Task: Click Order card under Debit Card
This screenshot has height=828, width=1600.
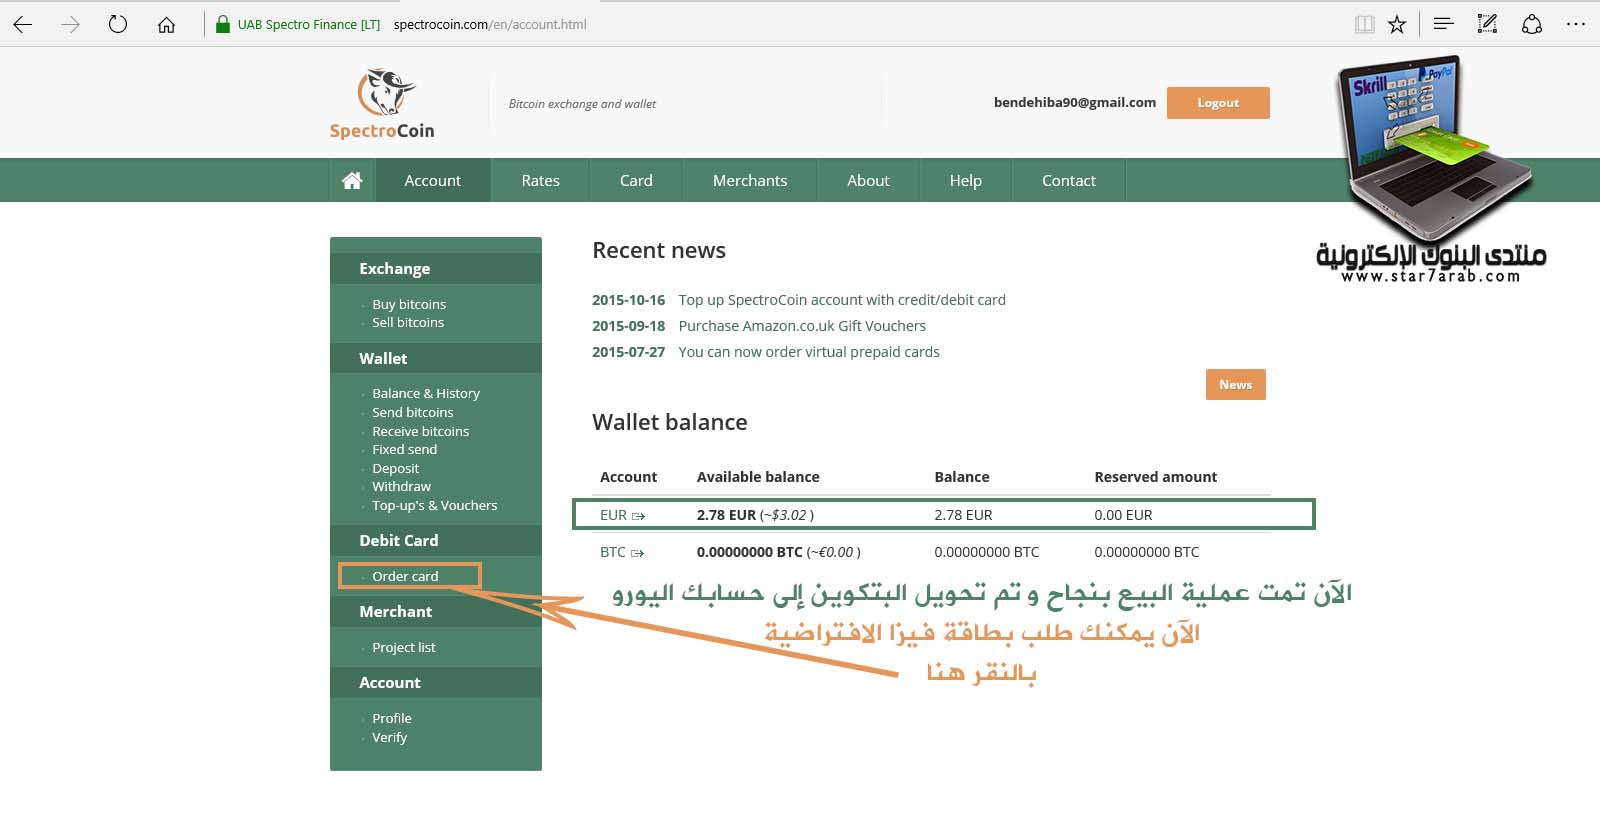Action: 405,576
